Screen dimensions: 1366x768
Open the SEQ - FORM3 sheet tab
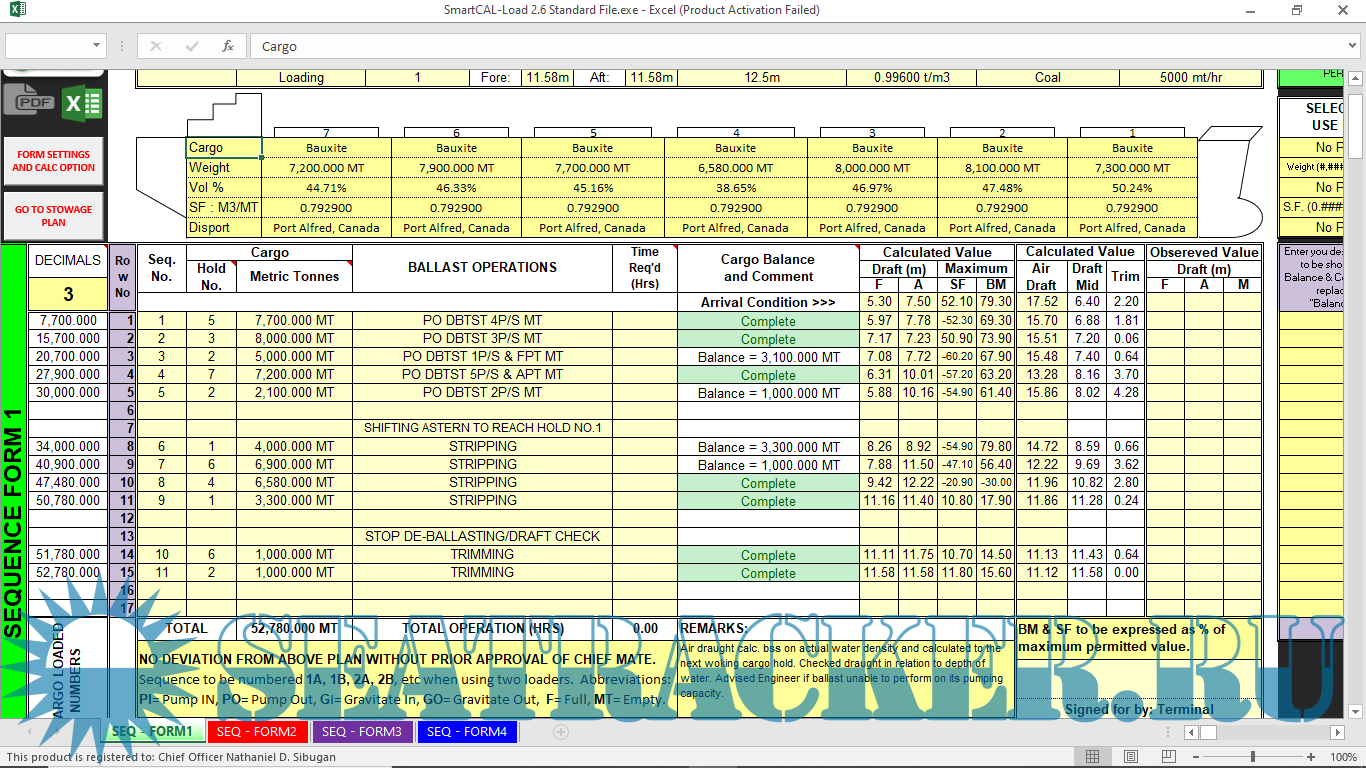point(362,732)
